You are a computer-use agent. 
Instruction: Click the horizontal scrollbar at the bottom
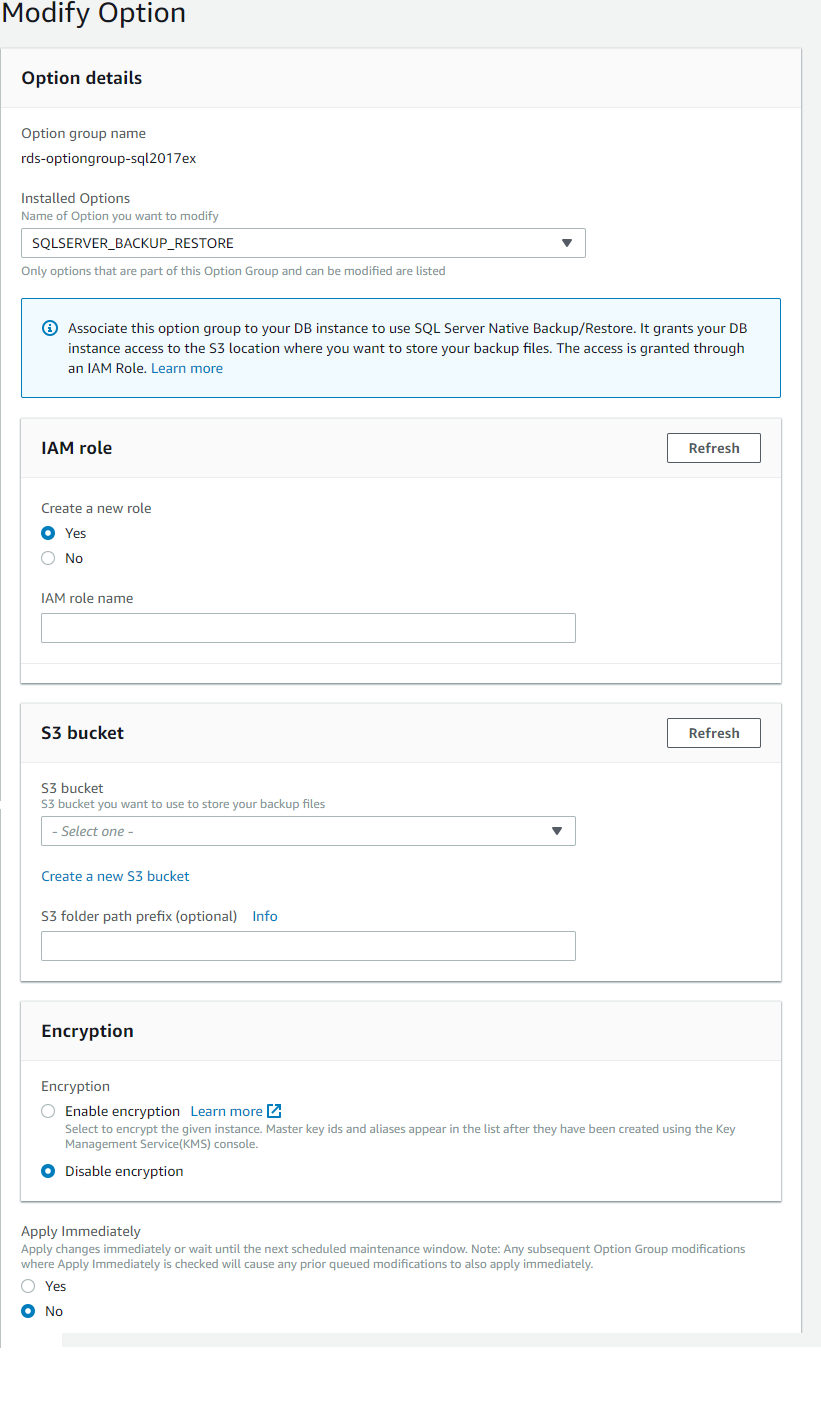click(x=430, y=1338)
